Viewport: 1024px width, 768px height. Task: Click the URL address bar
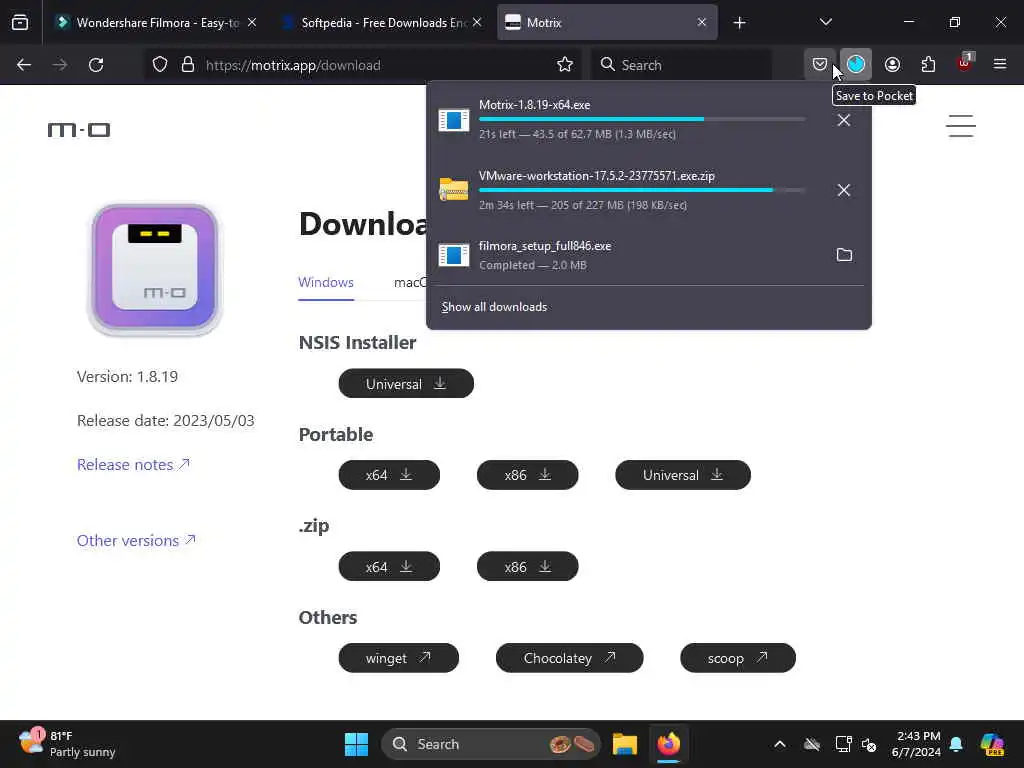coord(362,65)
